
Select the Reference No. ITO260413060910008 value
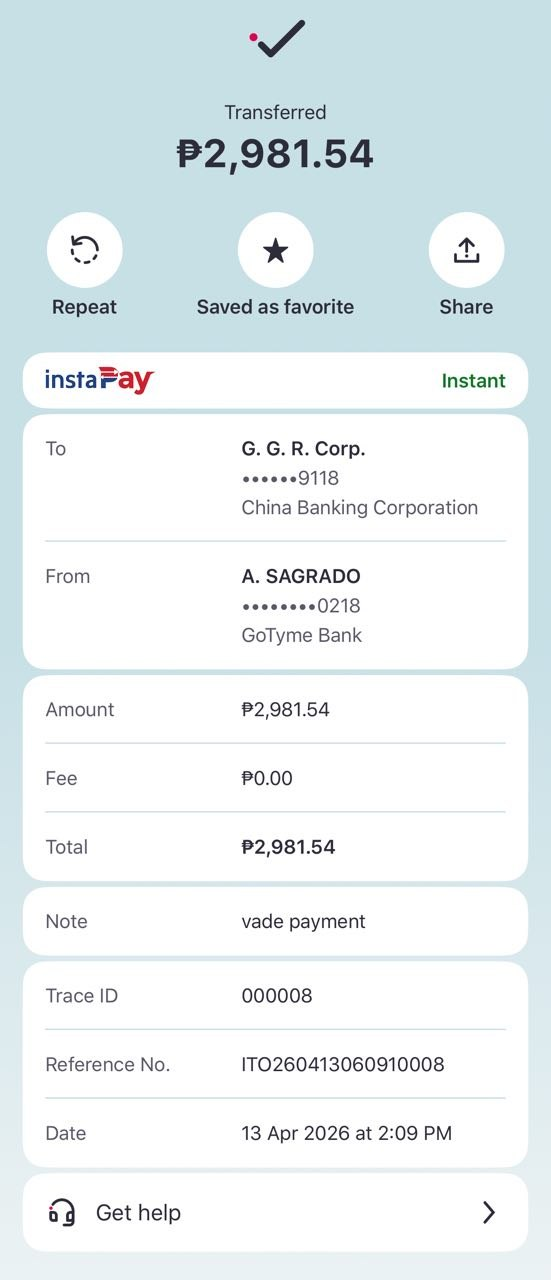[x=343, y=1064]
